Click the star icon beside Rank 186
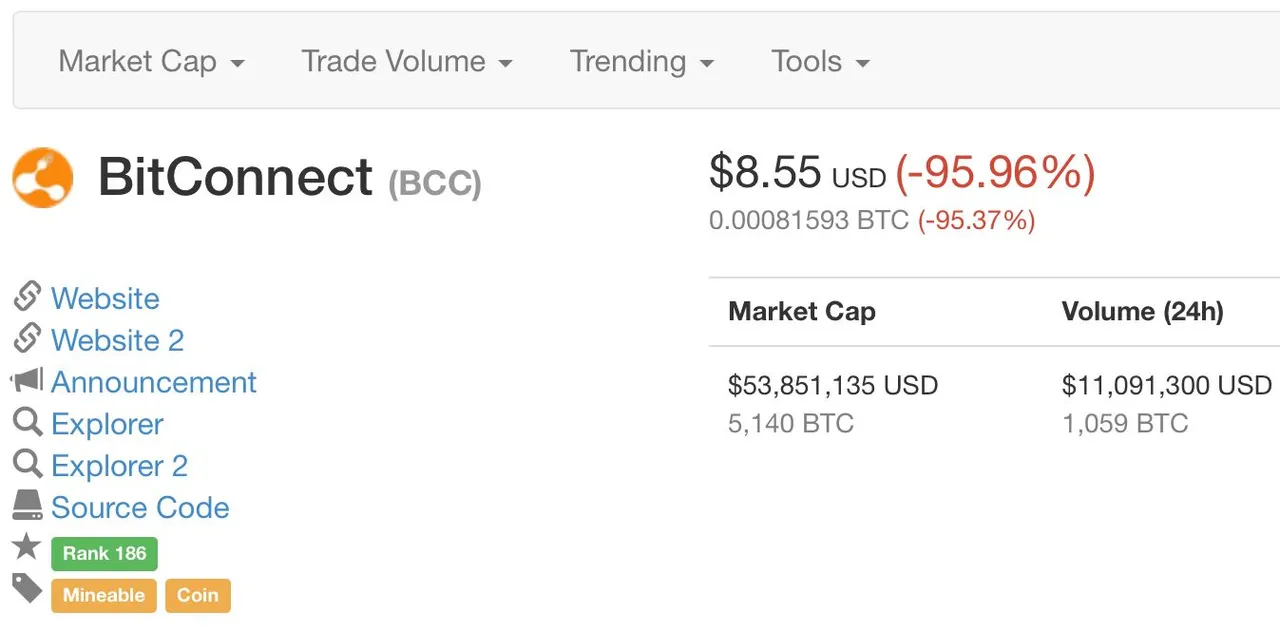The height and width of the screenshot is (633, 1280). click(x=27, y=546)
